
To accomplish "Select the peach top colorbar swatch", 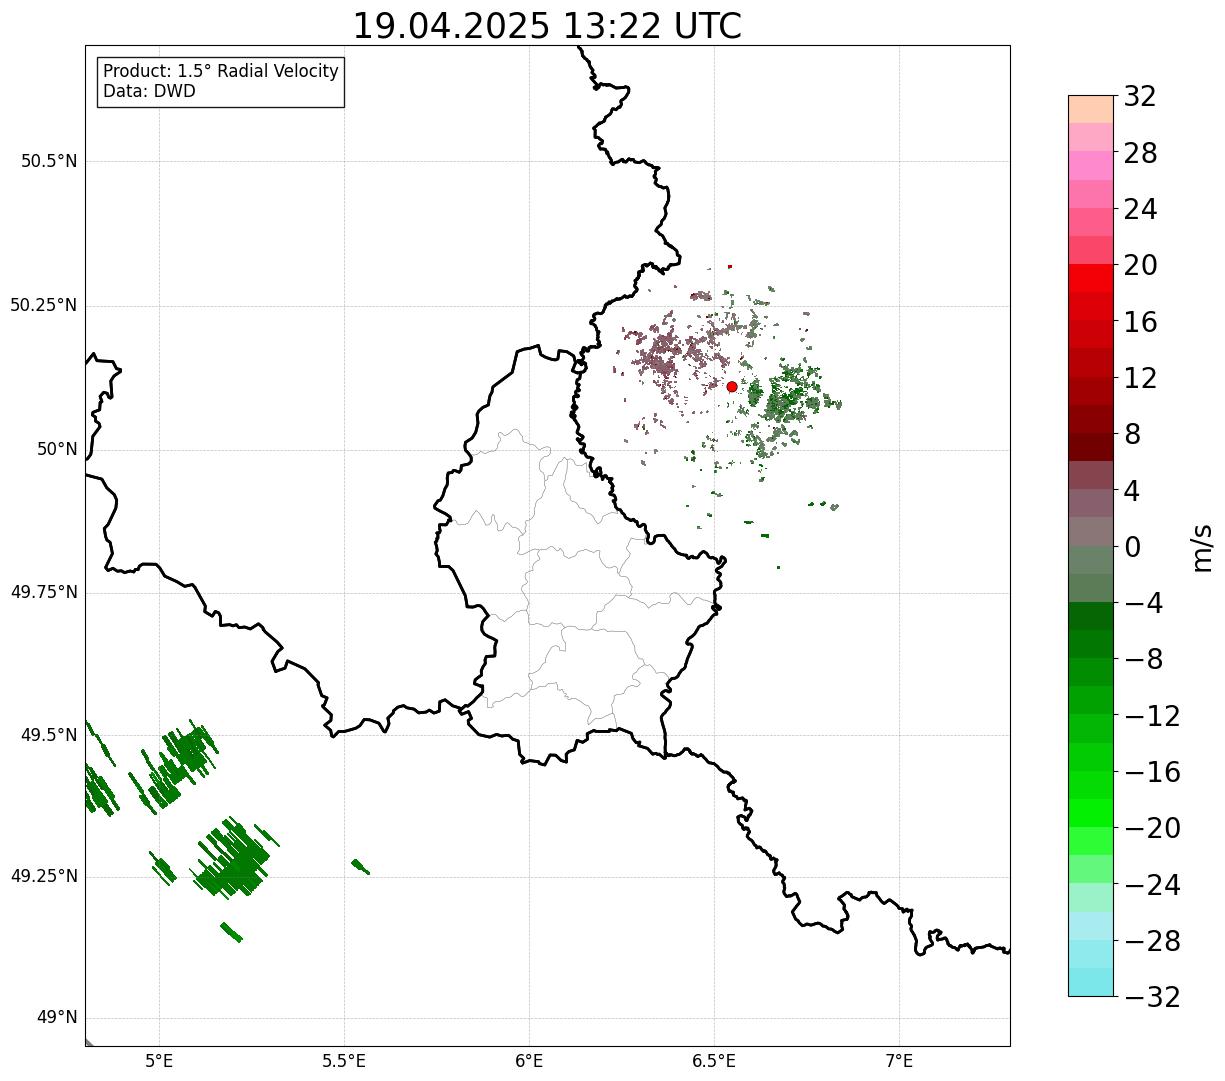I will point(1091,109).
